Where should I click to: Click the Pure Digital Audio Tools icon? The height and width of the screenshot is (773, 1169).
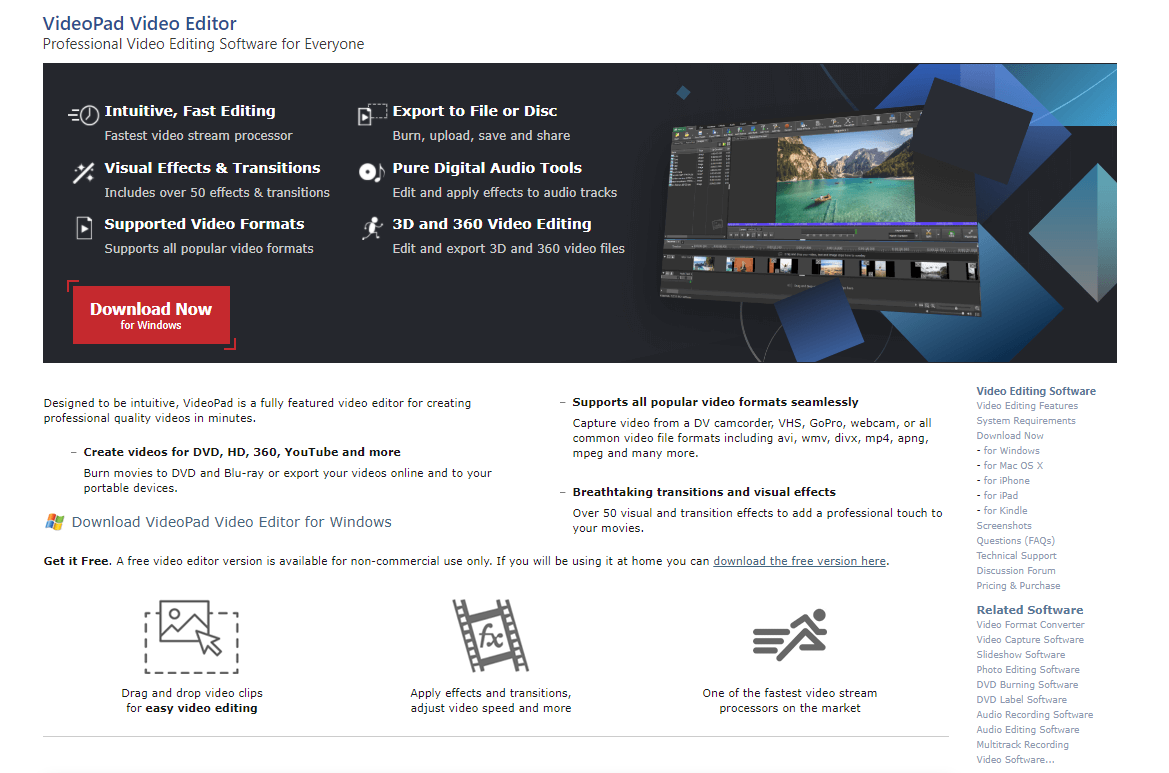[371, 172]
